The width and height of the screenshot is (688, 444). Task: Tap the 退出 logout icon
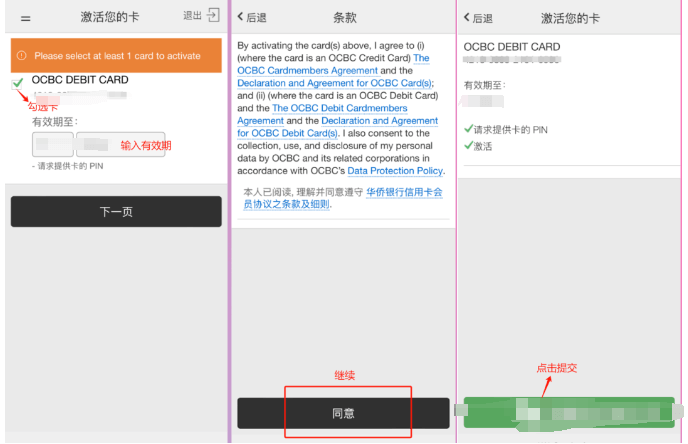pyautogui.click(x=212, y=17)
